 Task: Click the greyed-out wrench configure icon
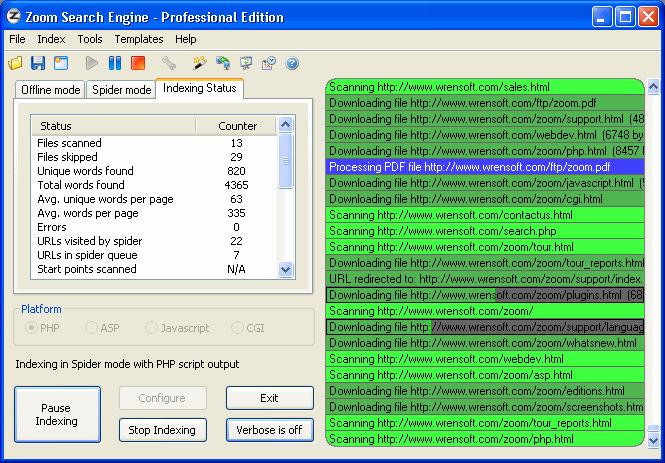(169, 64)
